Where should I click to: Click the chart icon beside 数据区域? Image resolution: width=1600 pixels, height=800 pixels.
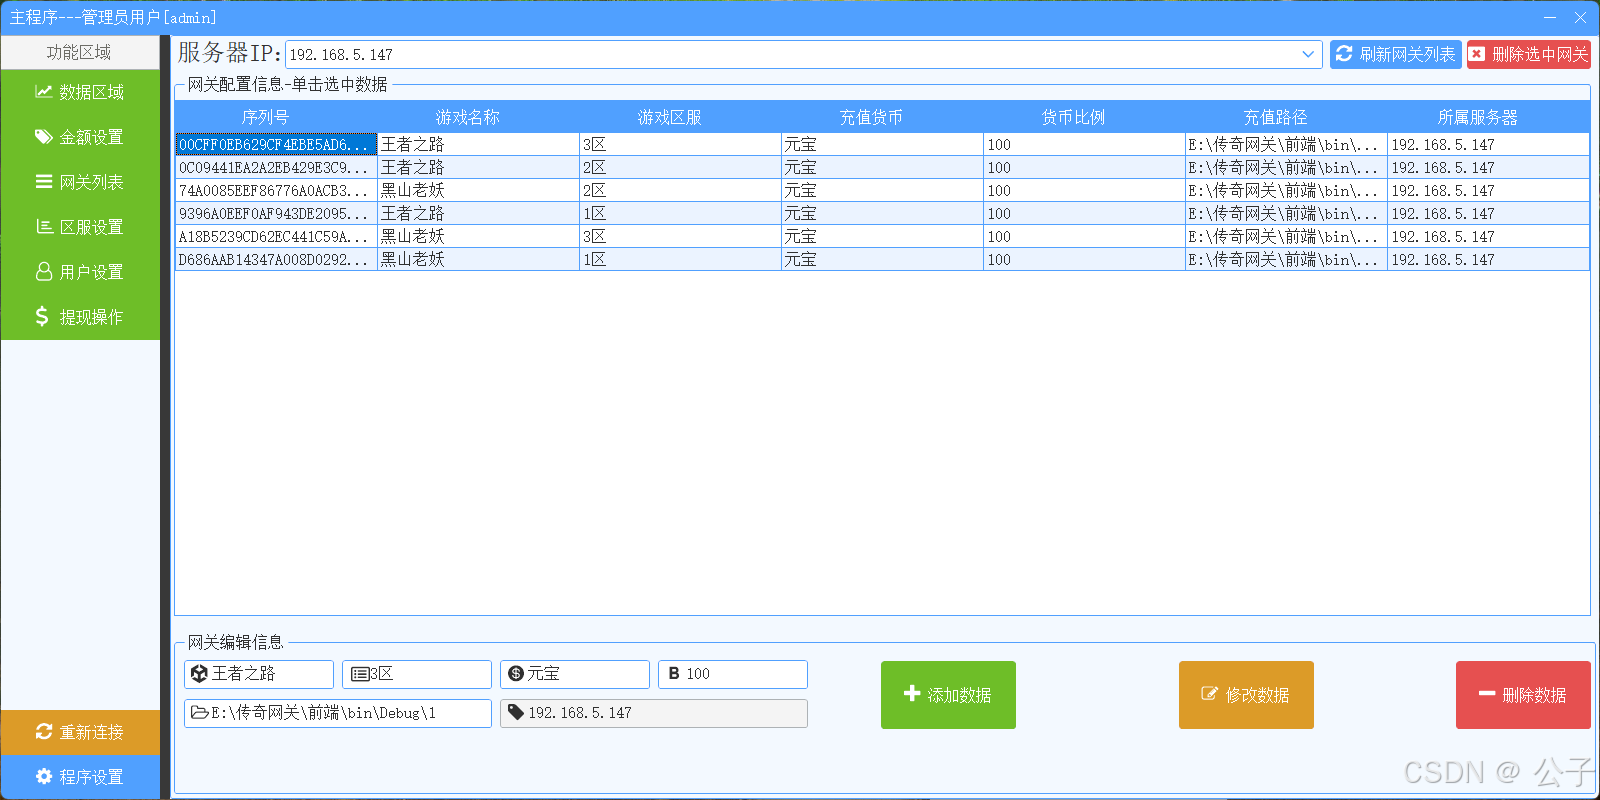click(x=43, y=92)
